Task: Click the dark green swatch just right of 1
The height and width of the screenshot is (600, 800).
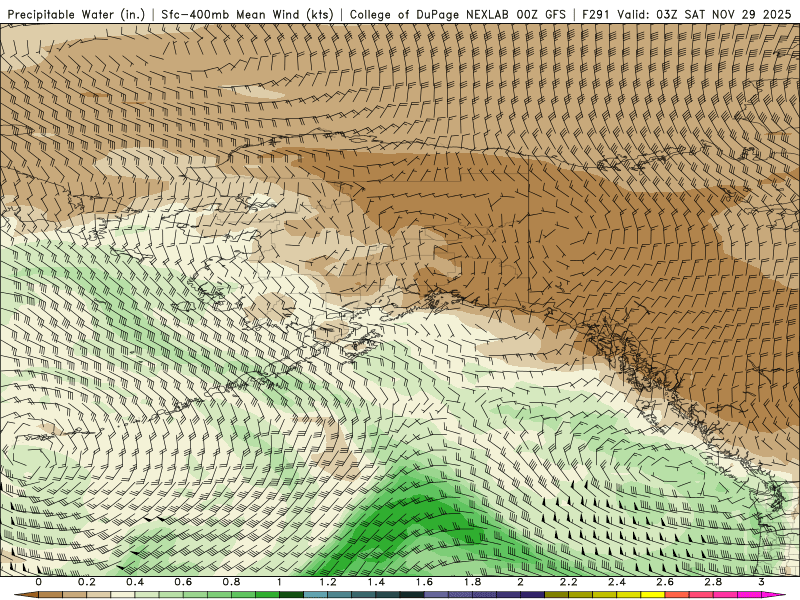Action: click(291, 595)
